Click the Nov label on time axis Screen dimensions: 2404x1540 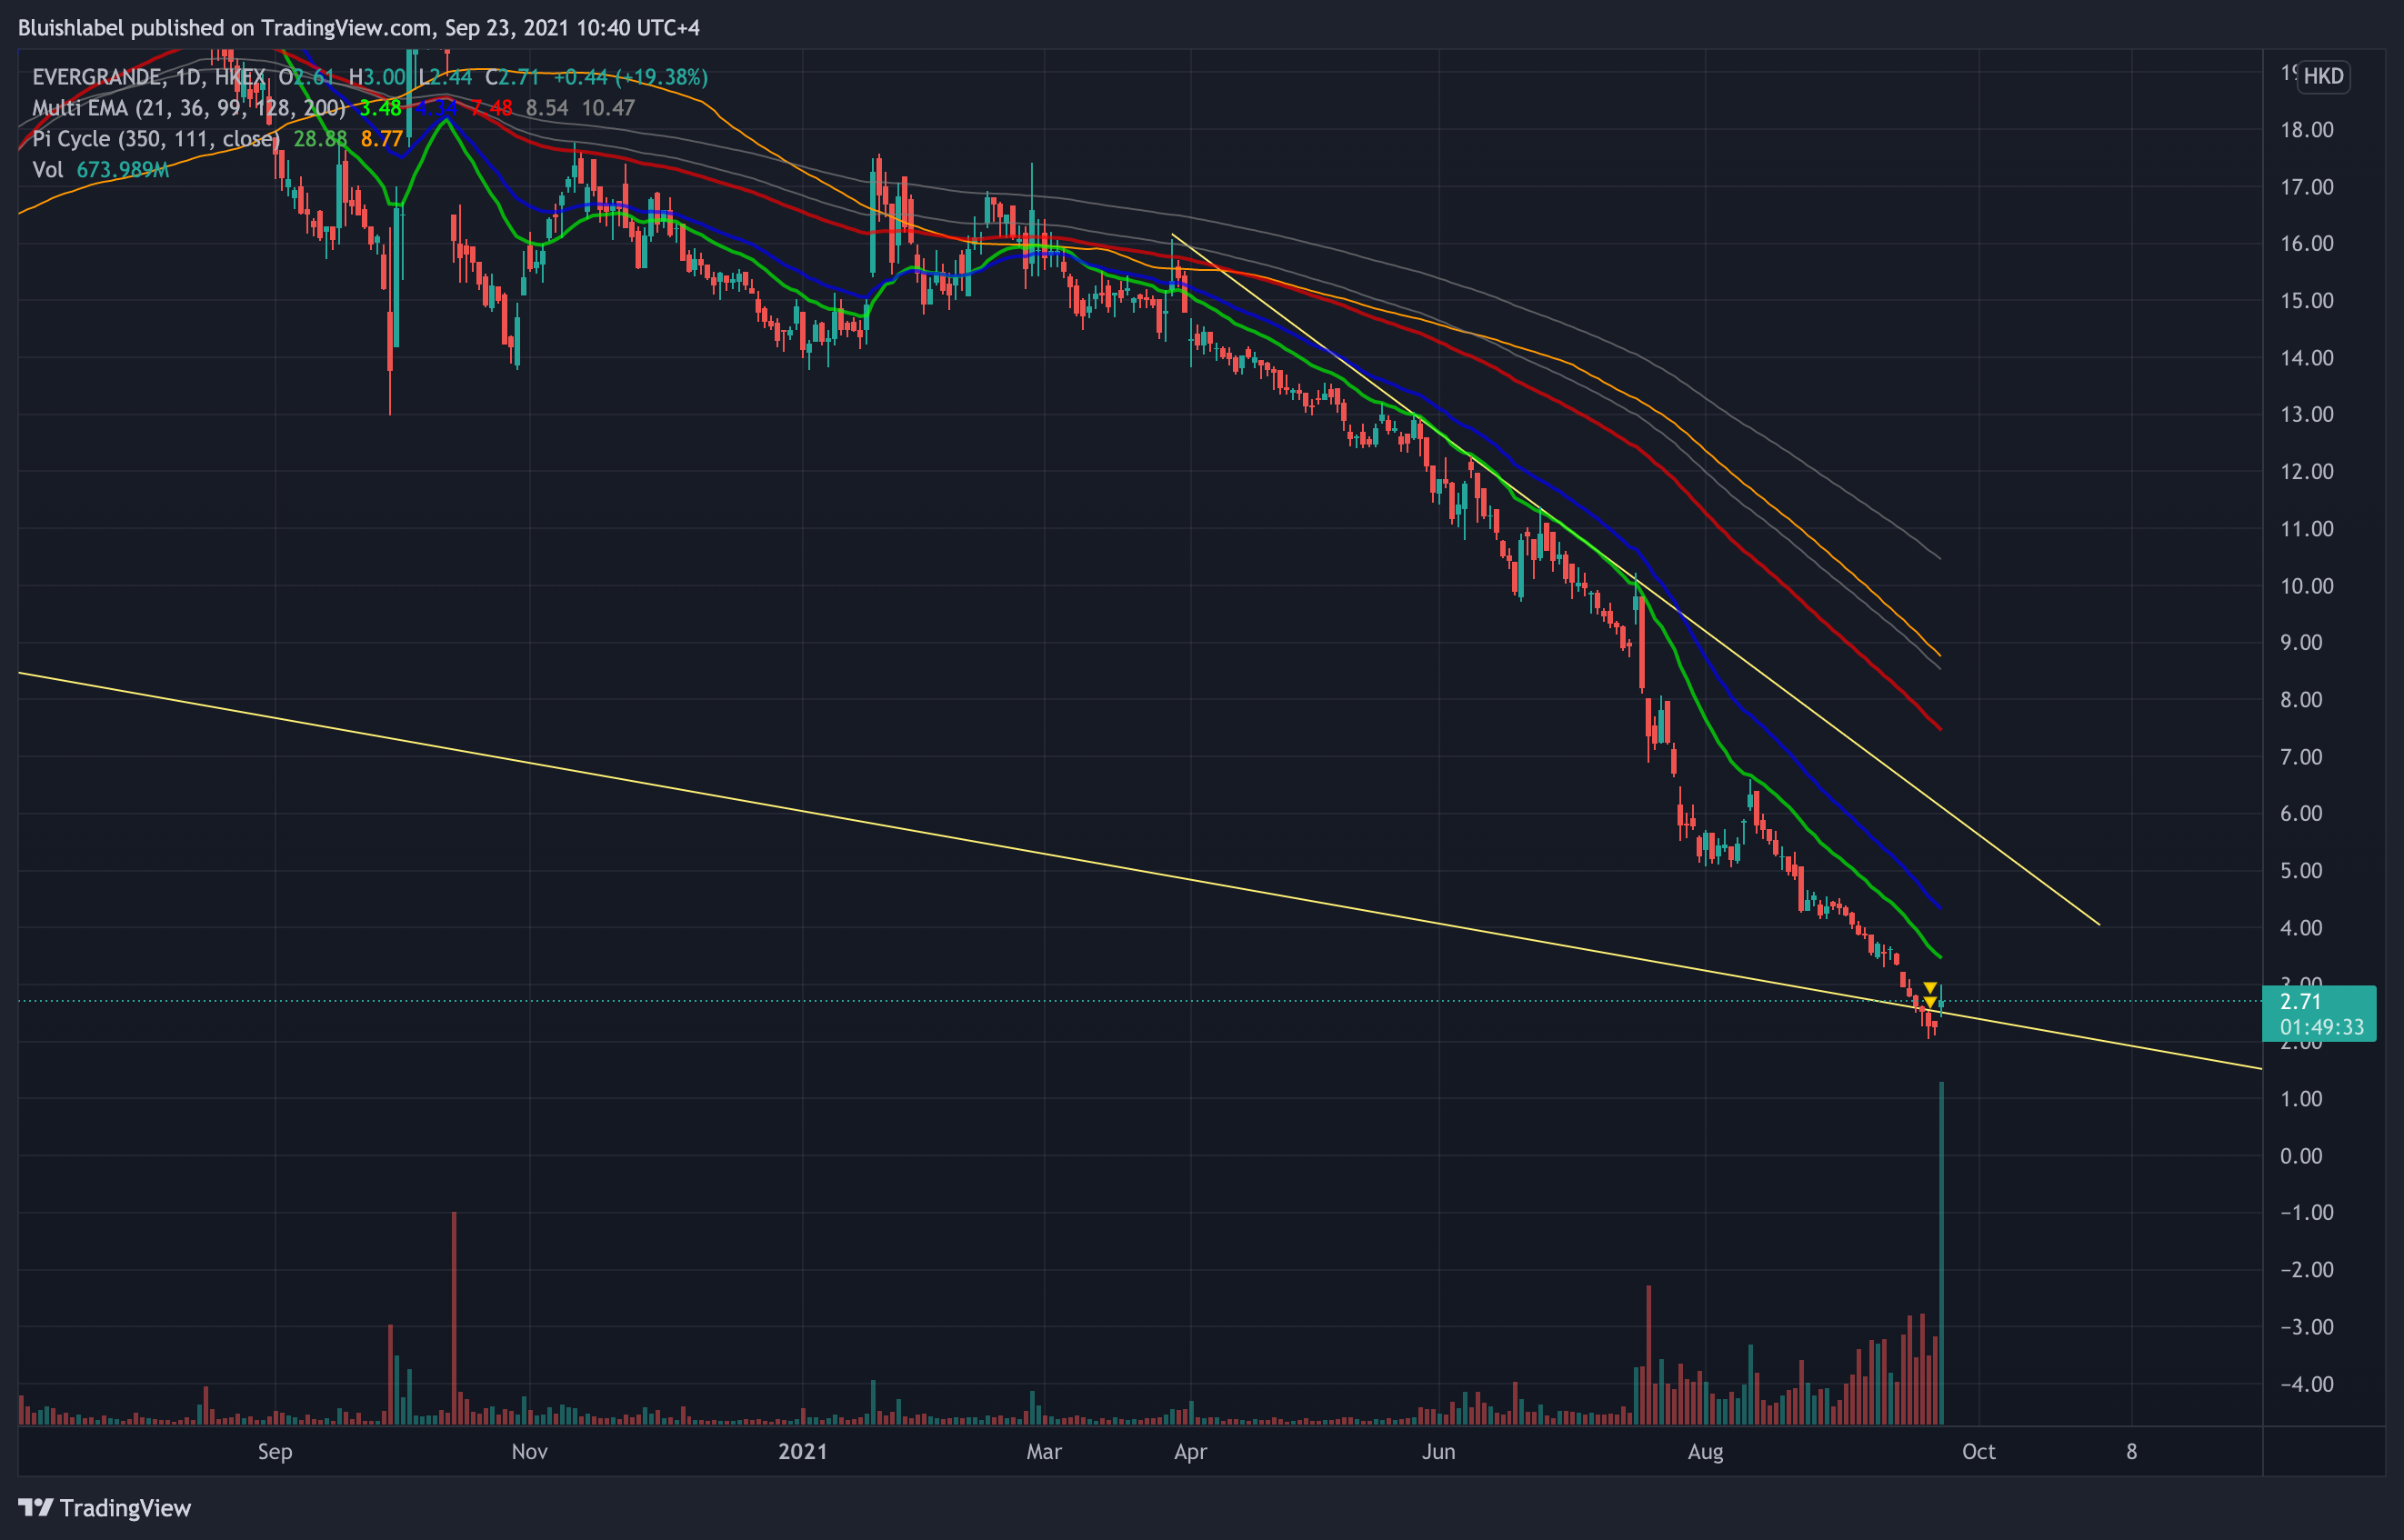[x=529, y=1451]
